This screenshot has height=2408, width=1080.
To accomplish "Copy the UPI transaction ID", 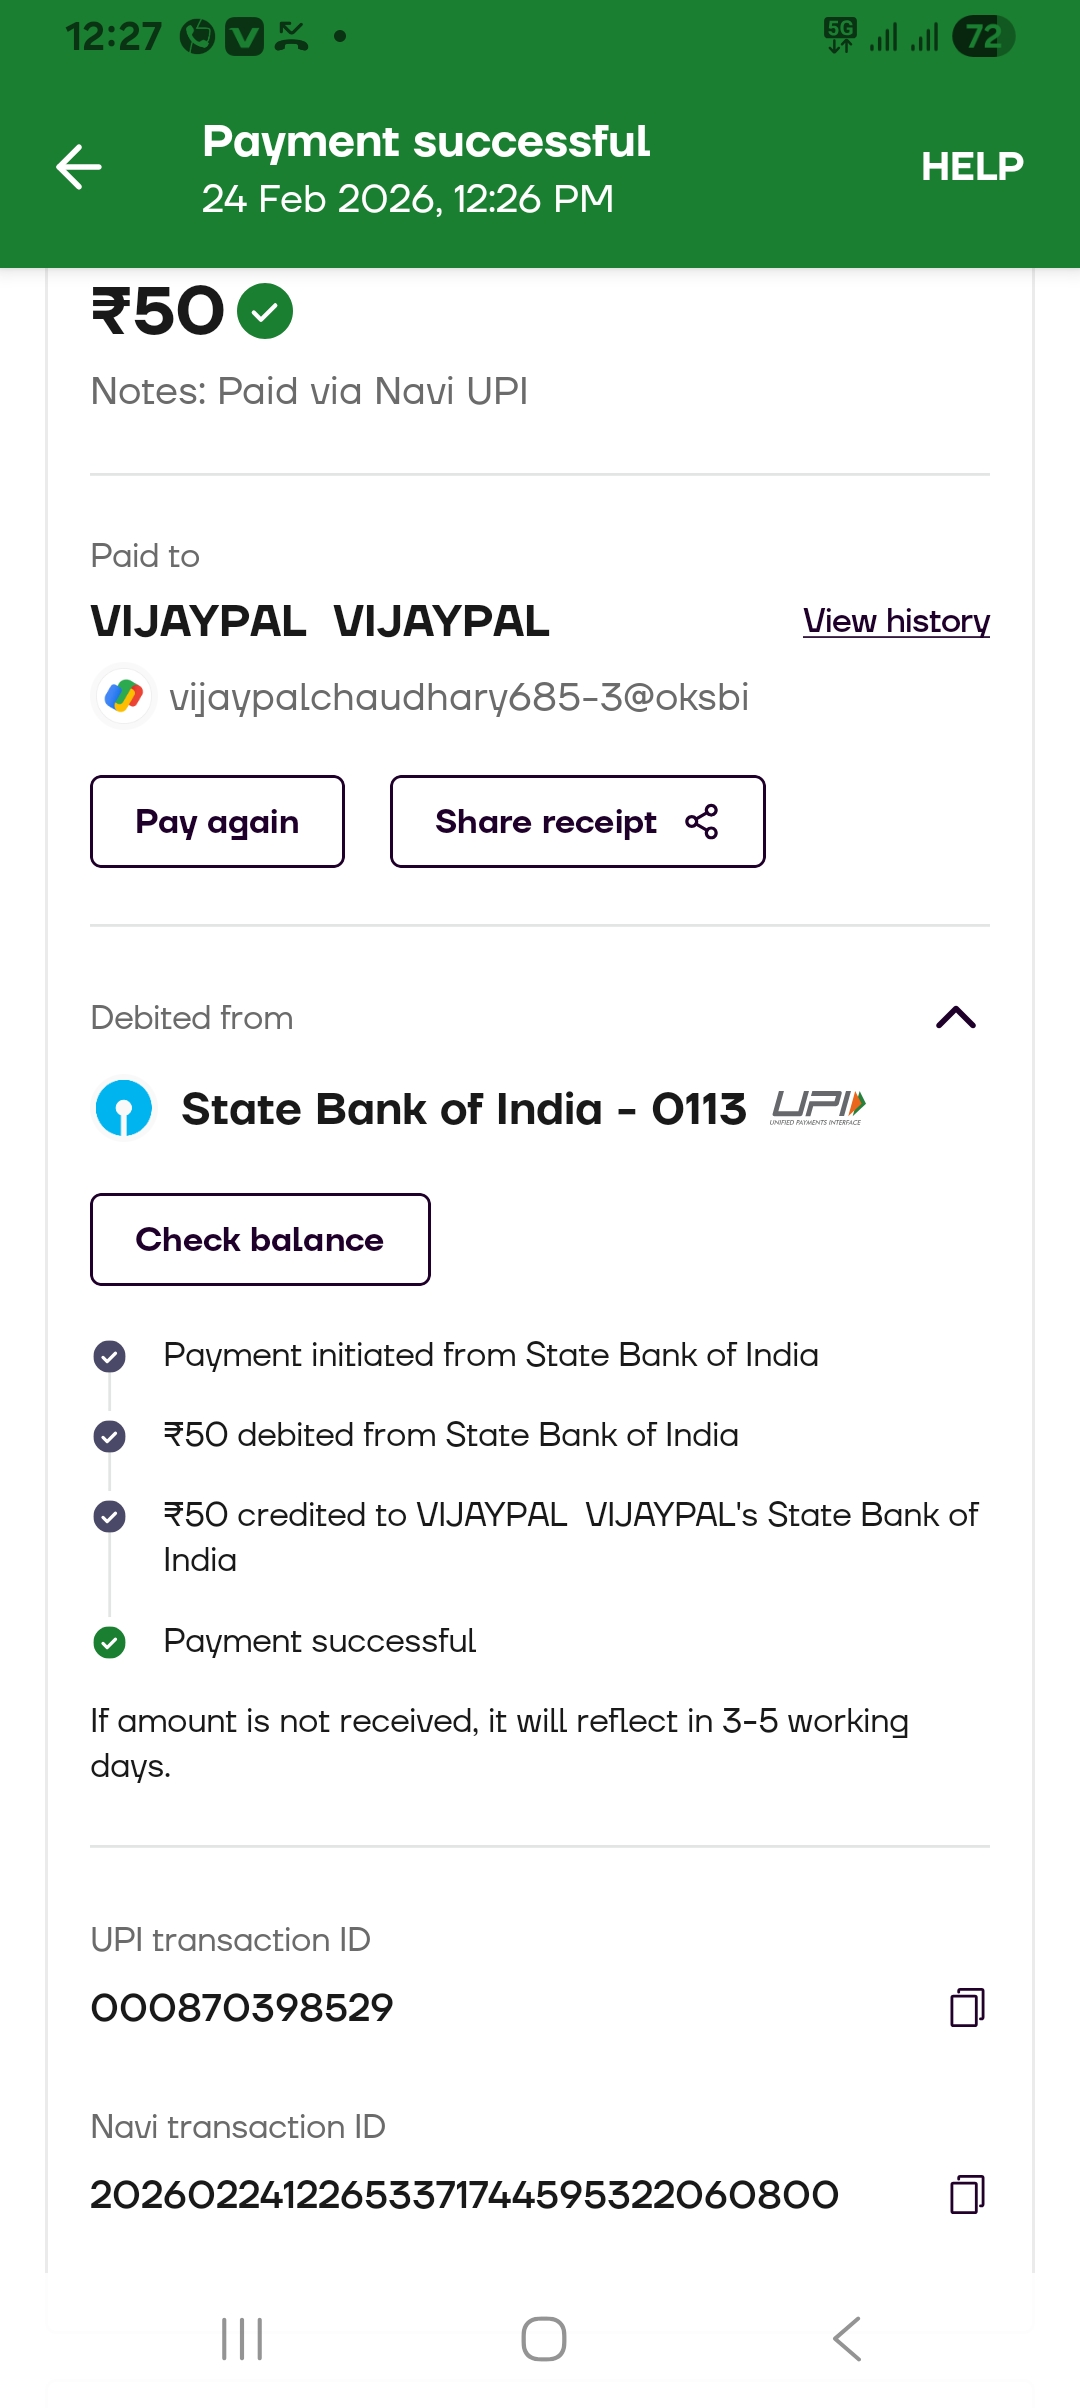I will [966, 2007].
